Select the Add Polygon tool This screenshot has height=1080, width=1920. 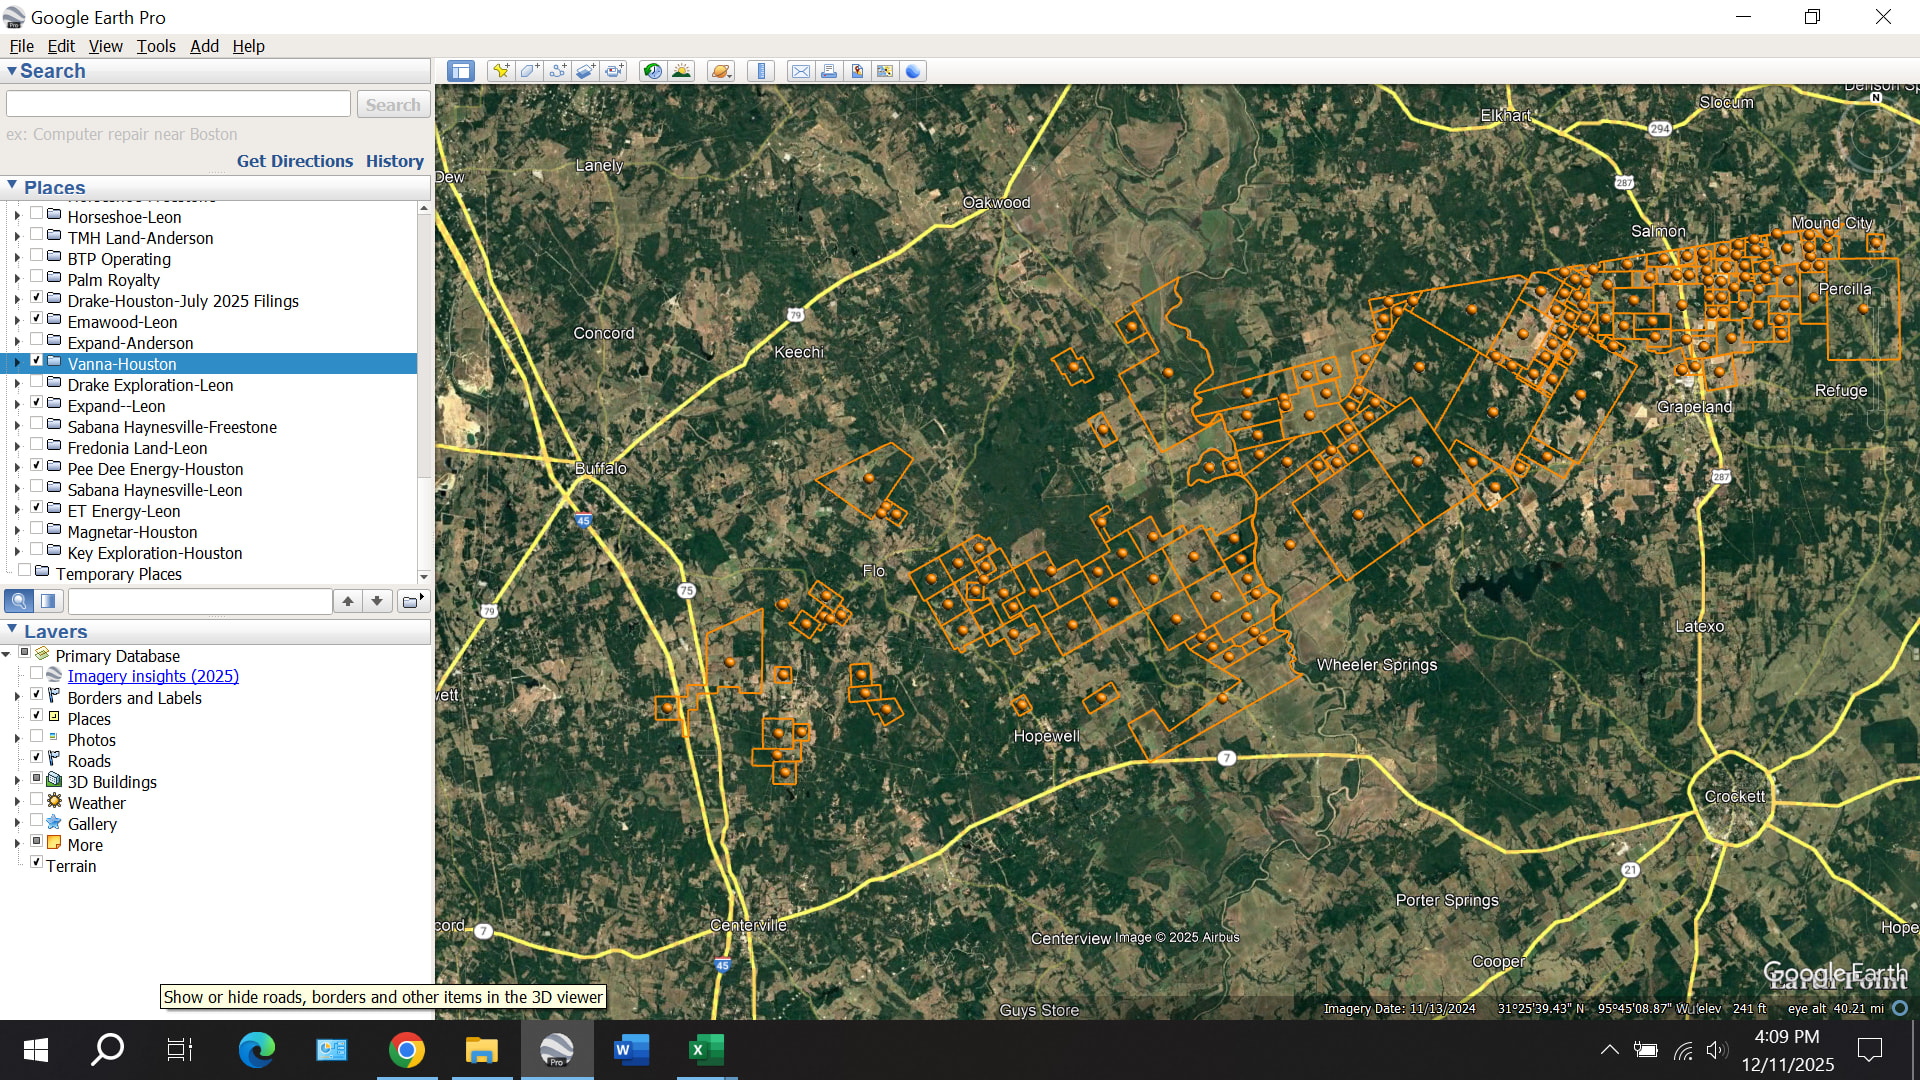tap(529, 71)
